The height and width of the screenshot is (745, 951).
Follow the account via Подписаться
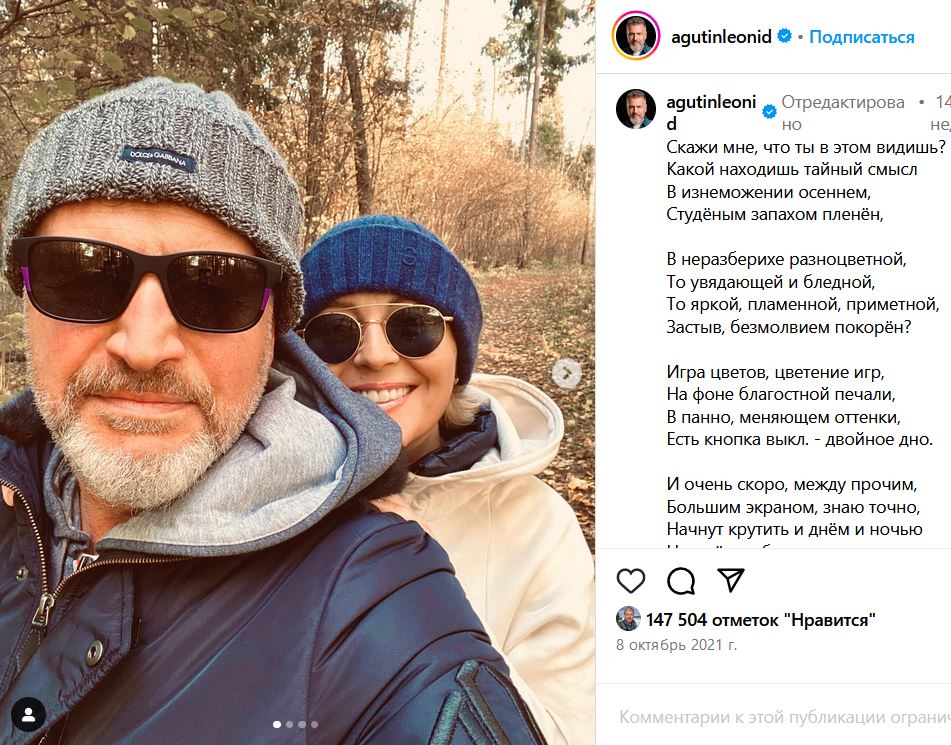pos(861,37)
